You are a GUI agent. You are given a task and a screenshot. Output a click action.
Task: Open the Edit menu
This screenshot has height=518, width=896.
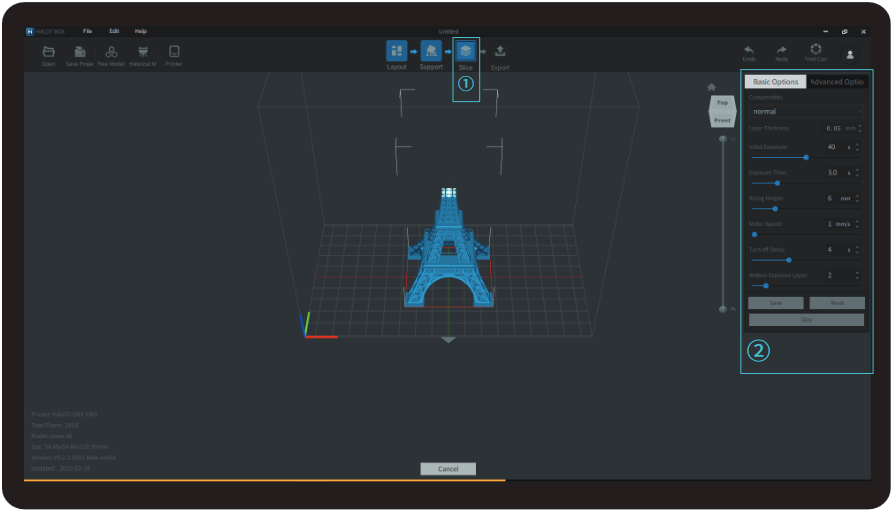pos(114,31)
